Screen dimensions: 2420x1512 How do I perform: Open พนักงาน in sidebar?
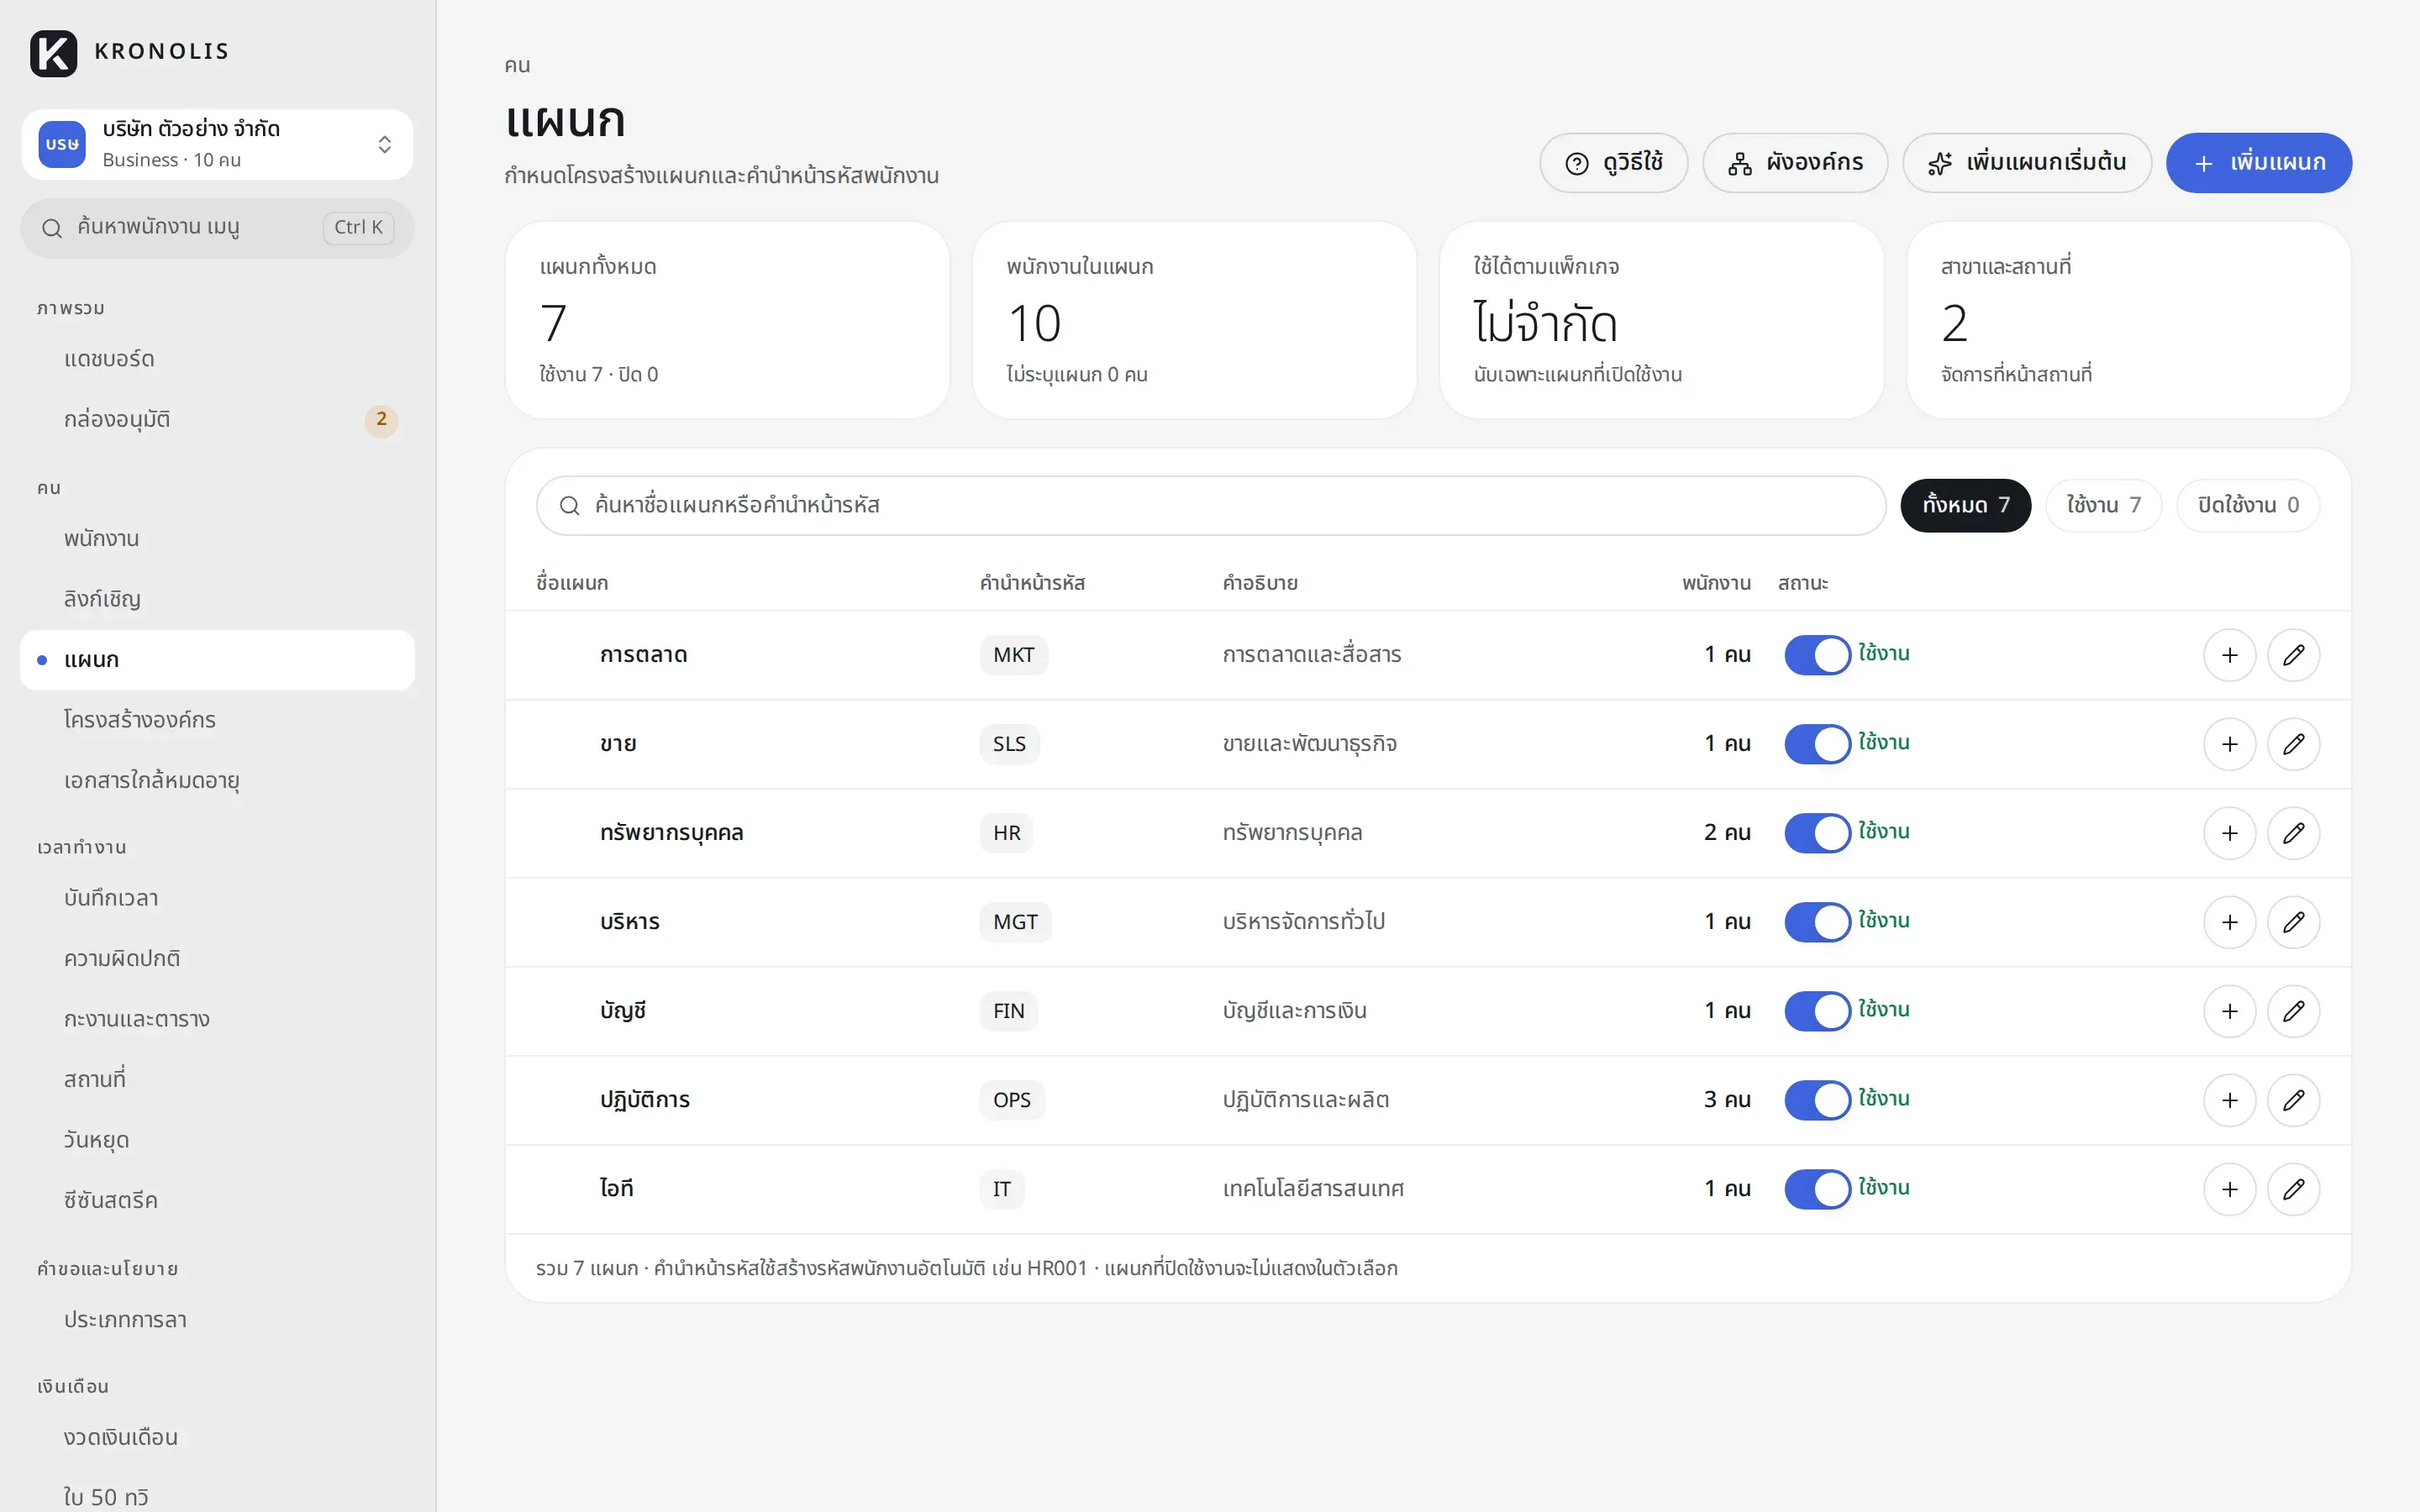click(x=217, y=539)
